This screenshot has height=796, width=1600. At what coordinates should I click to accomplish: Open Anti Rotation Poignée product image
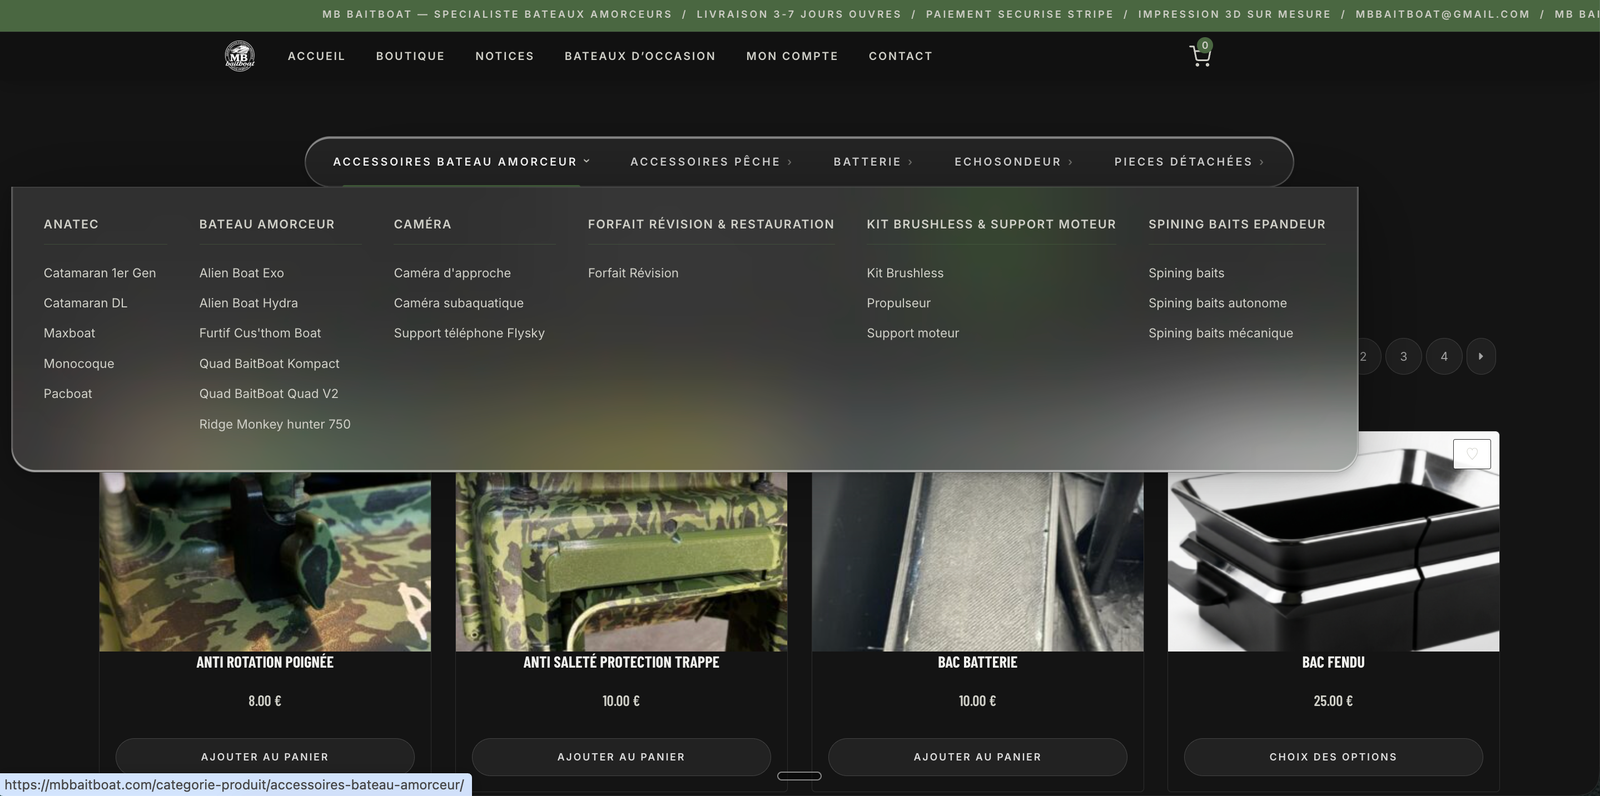[x=265, y=561]
